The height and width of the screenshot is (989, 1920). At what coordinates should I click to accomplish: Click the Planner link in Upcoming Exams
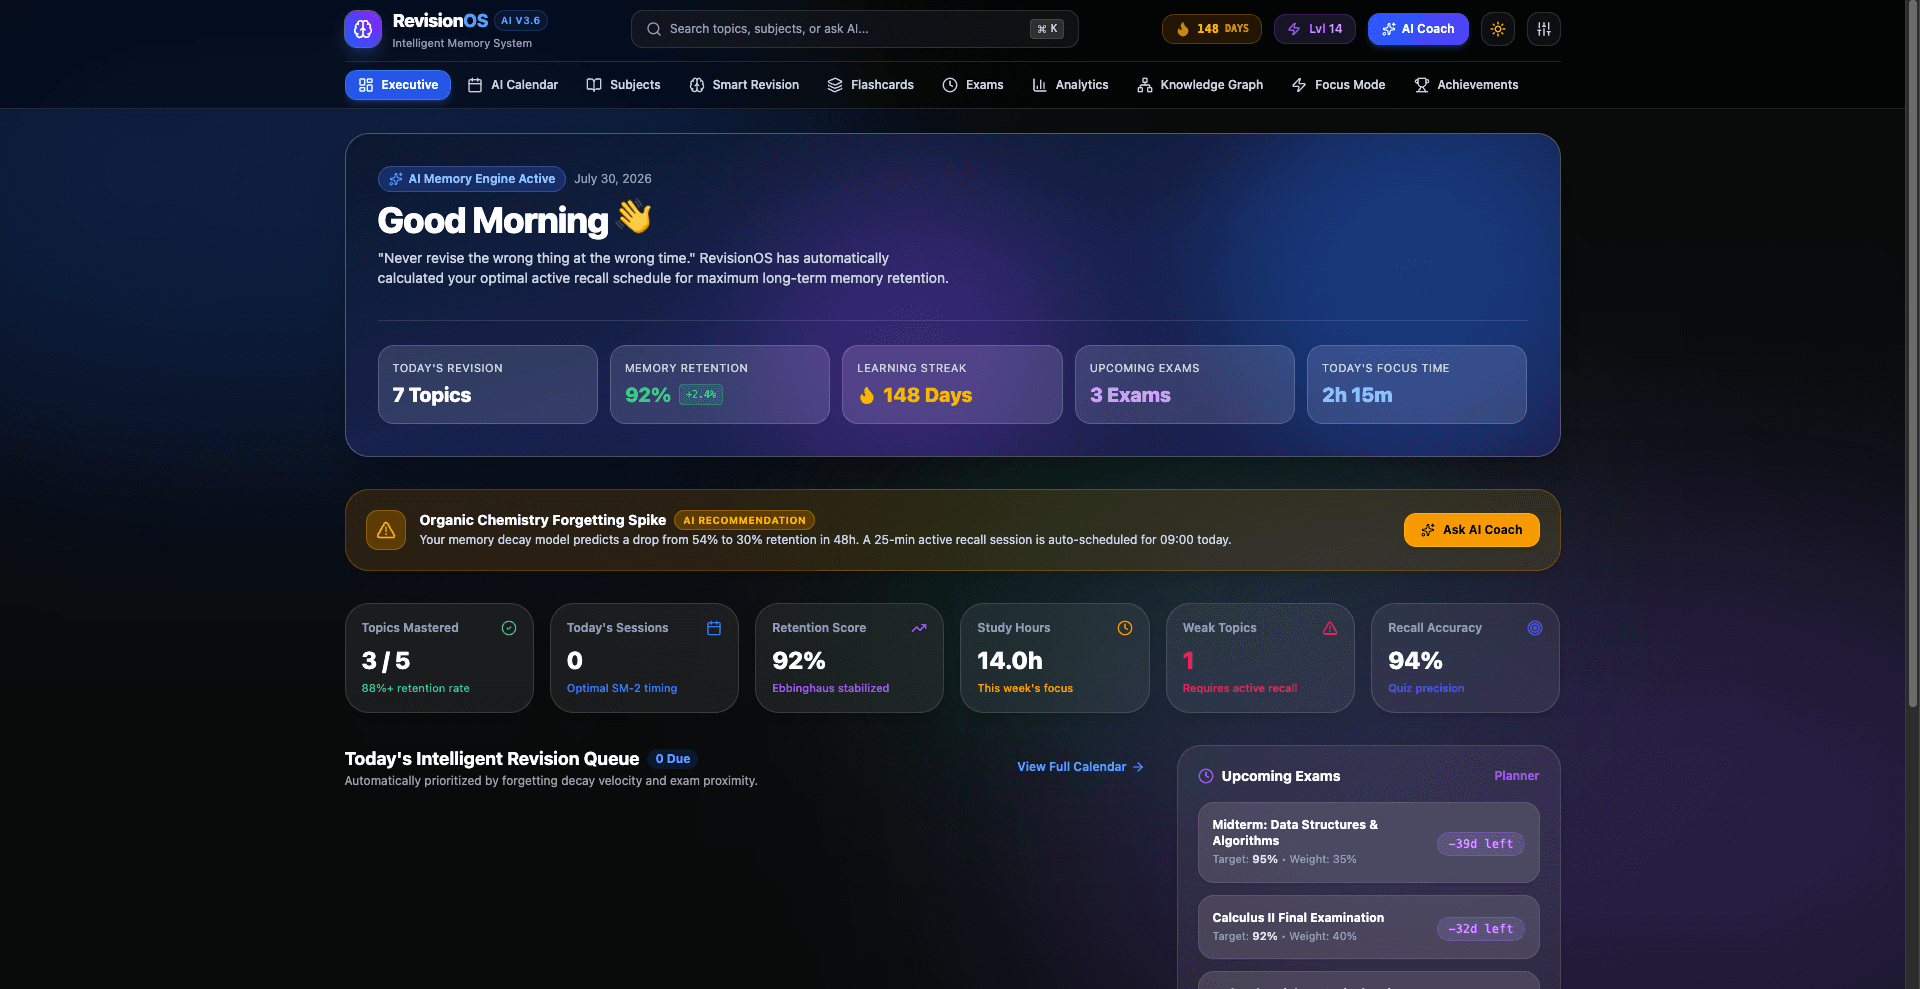click(x=1516, y=776)
